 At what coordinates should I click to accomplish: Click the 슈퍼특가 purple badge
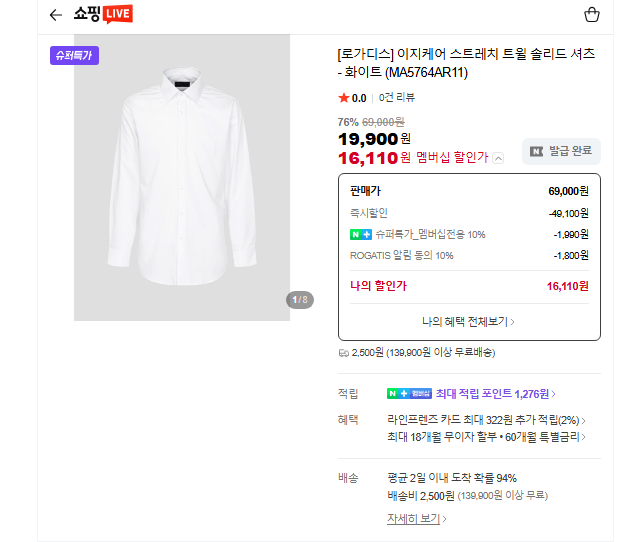74,56
